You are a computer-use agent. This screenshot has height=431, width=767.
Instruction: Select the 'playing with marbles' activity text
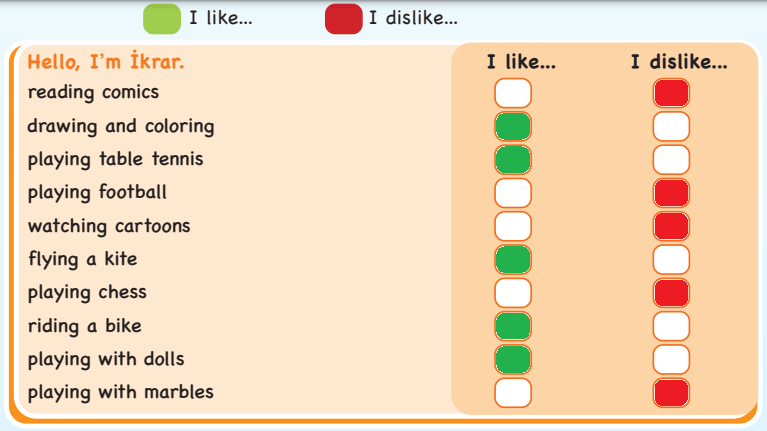click(x=121, y=392)
